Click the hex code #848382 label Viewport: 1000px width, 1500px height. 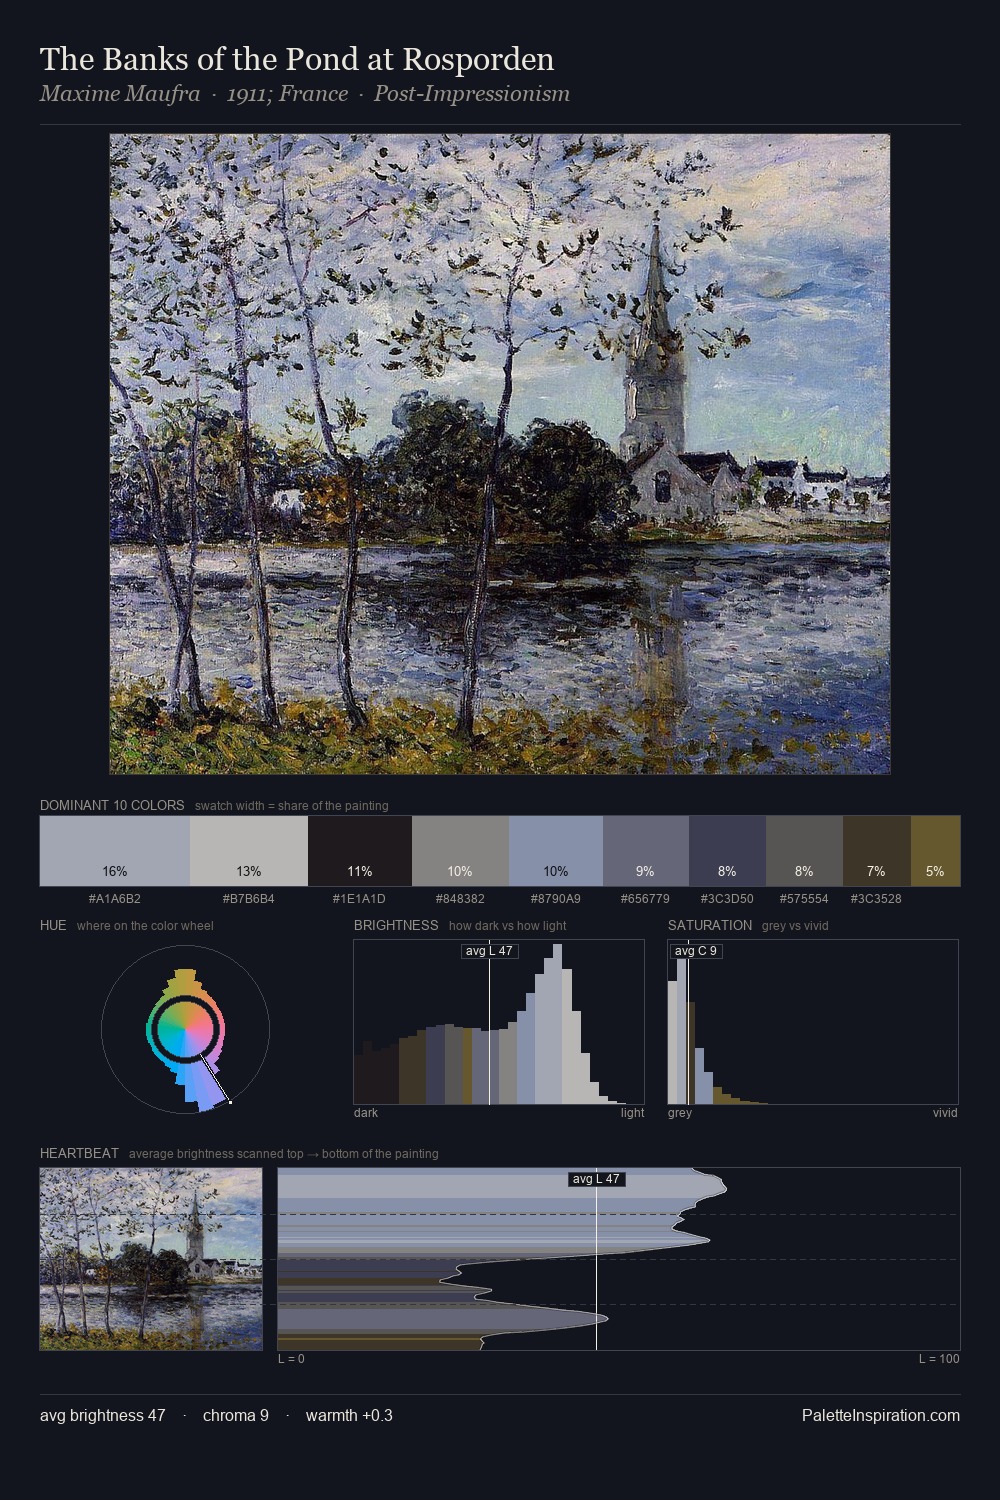pyautogui.click(x=460, y=899)
